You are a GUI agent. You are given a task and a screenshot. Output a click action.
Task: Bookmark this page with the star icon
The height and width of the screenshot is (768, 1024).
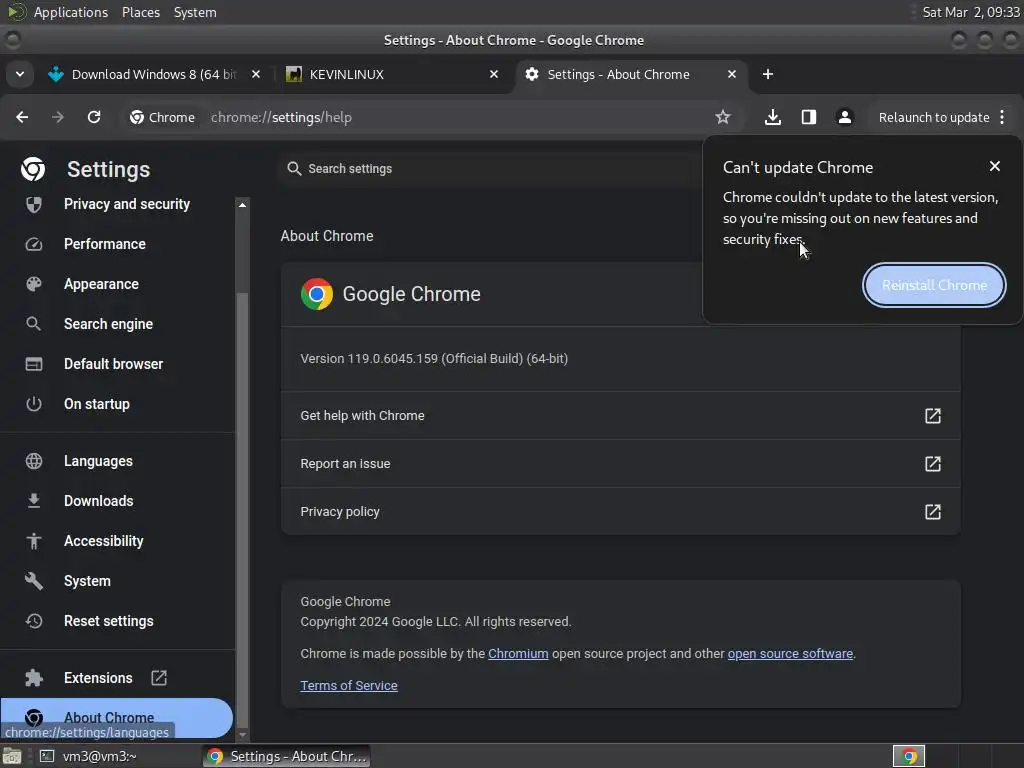(722, 117)
